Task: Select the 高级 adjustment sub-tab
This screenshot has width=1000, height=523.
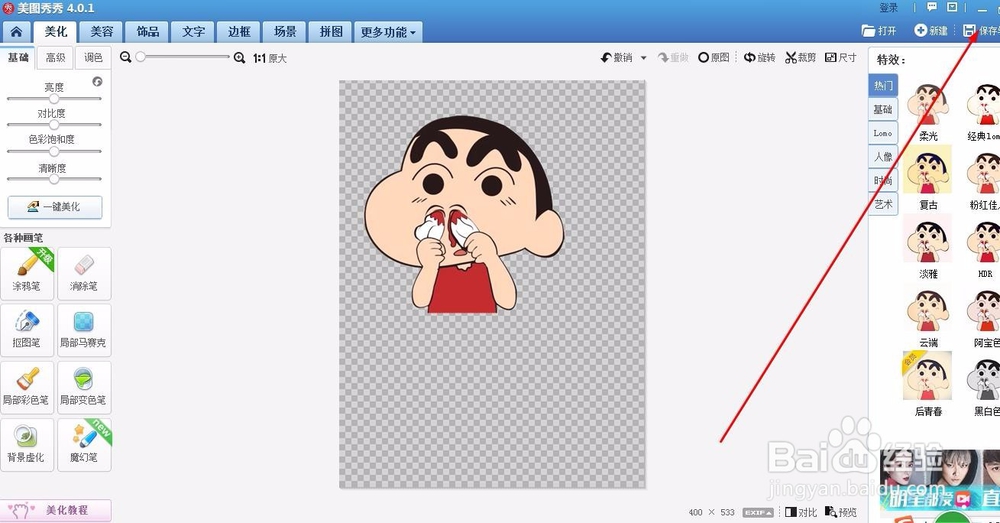Action: tap(55, 57)
